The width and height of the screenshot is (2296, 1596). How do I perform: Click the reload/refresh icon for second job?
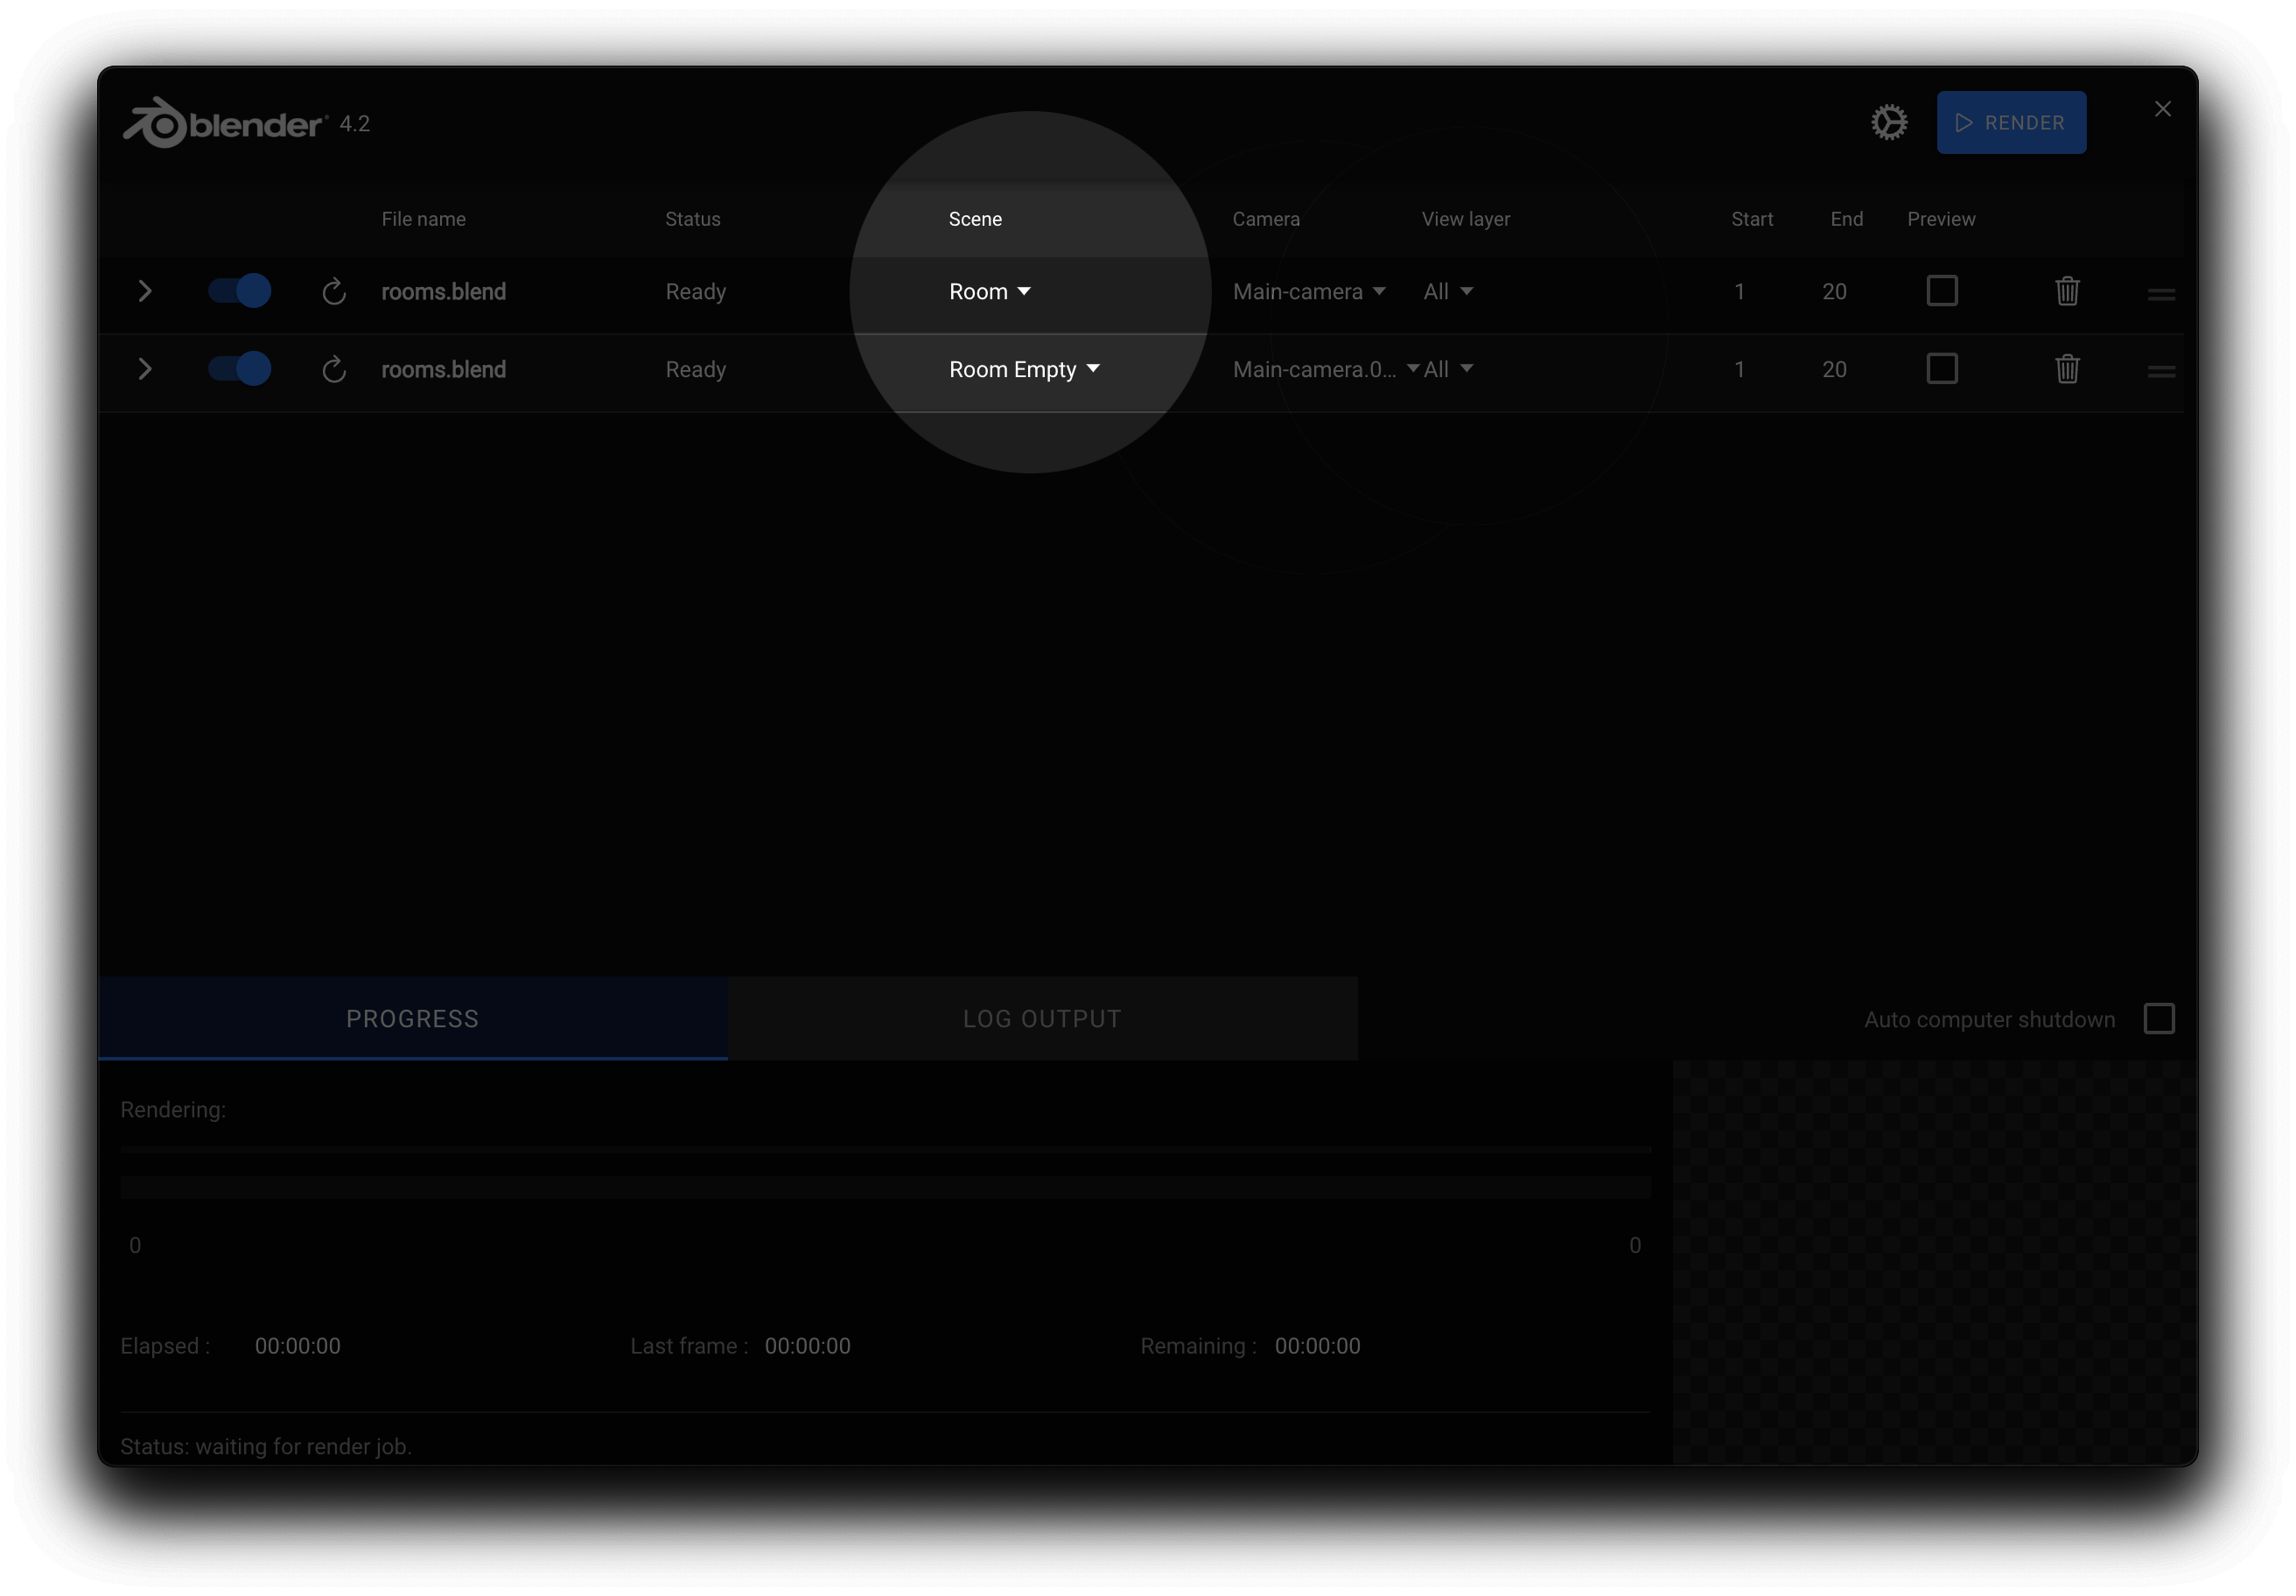332,368
